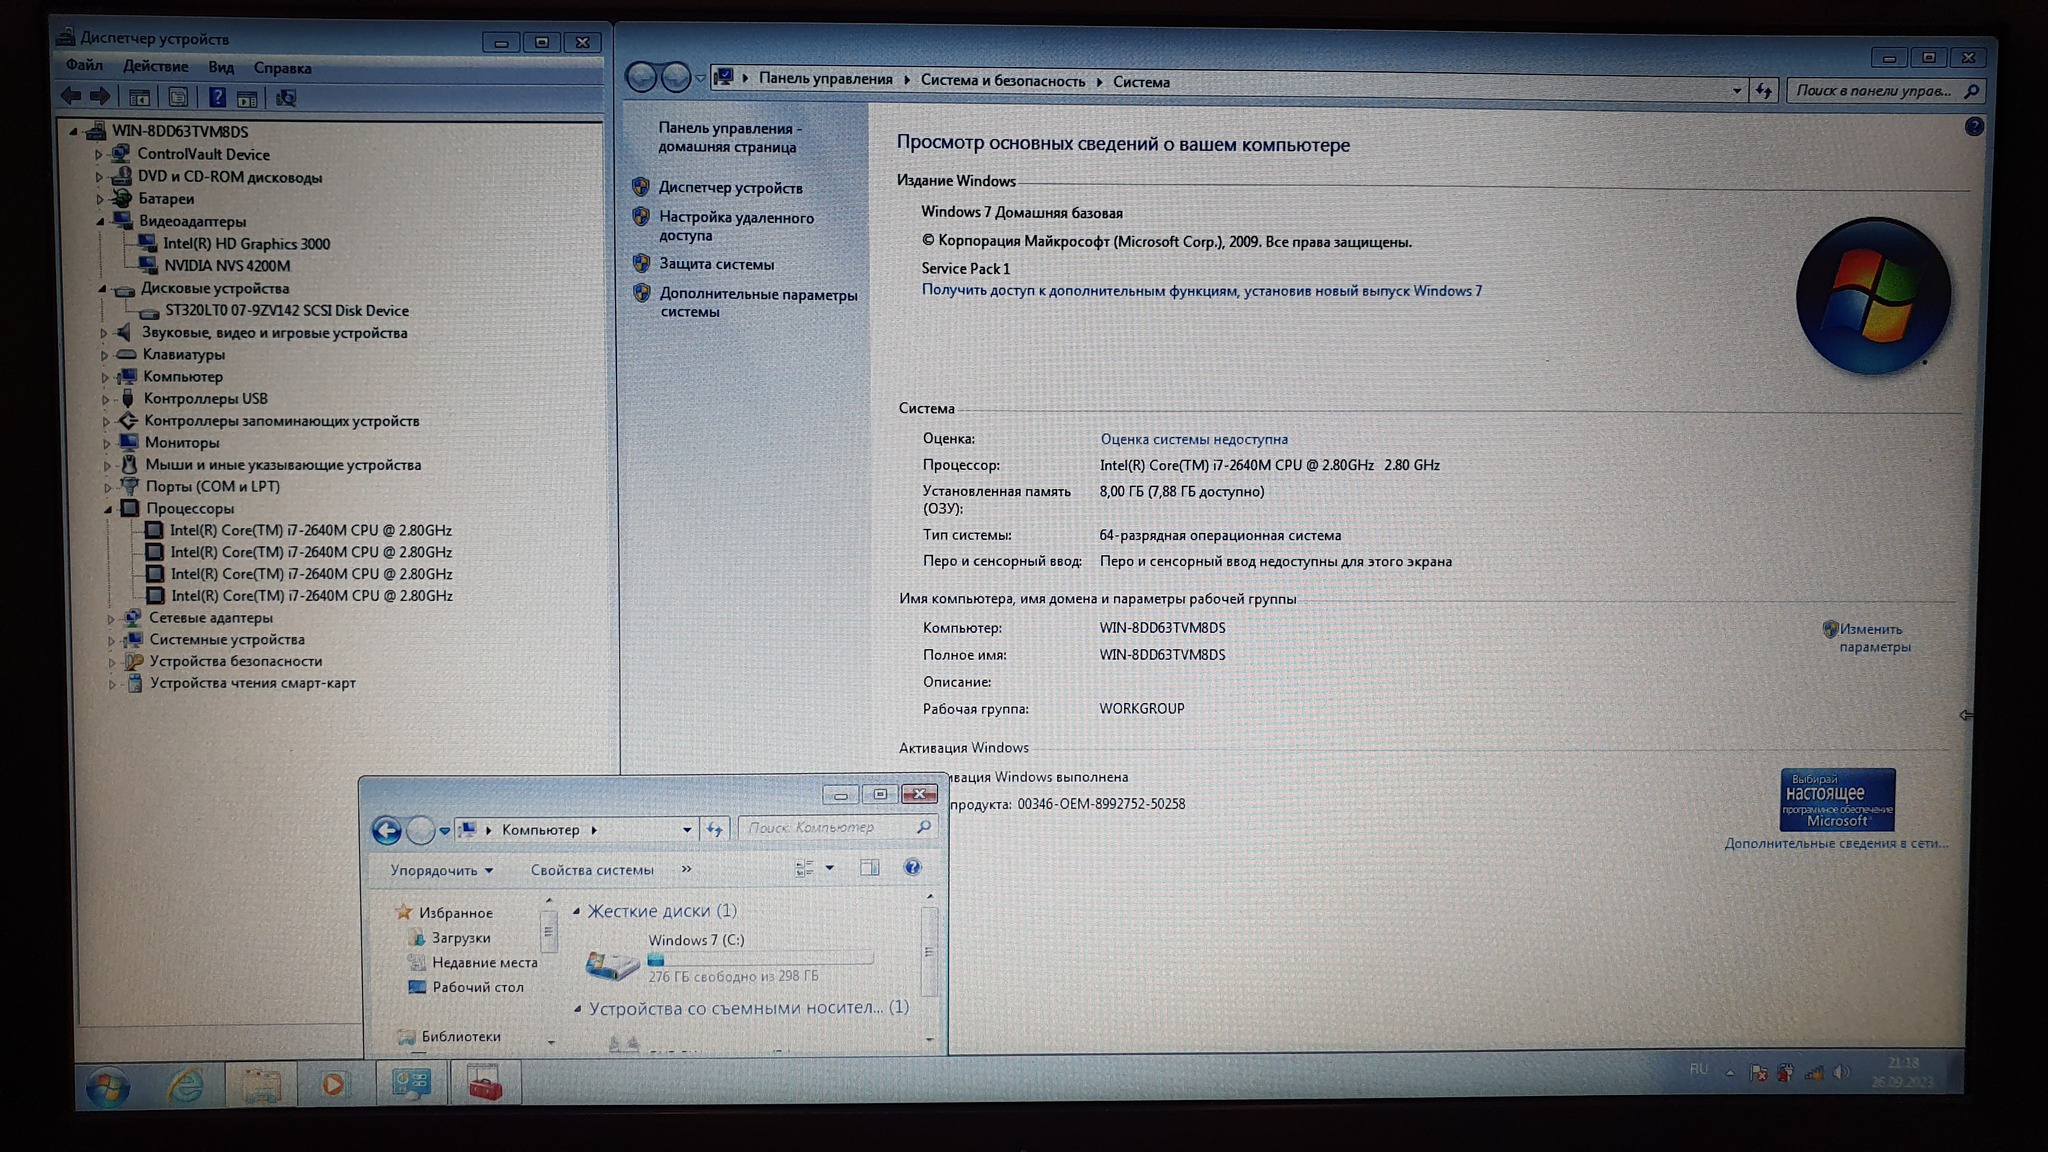Select NVIDIA NVS 4200M device
Viewport: 2048px width, 1152px height.
[227, 265]
